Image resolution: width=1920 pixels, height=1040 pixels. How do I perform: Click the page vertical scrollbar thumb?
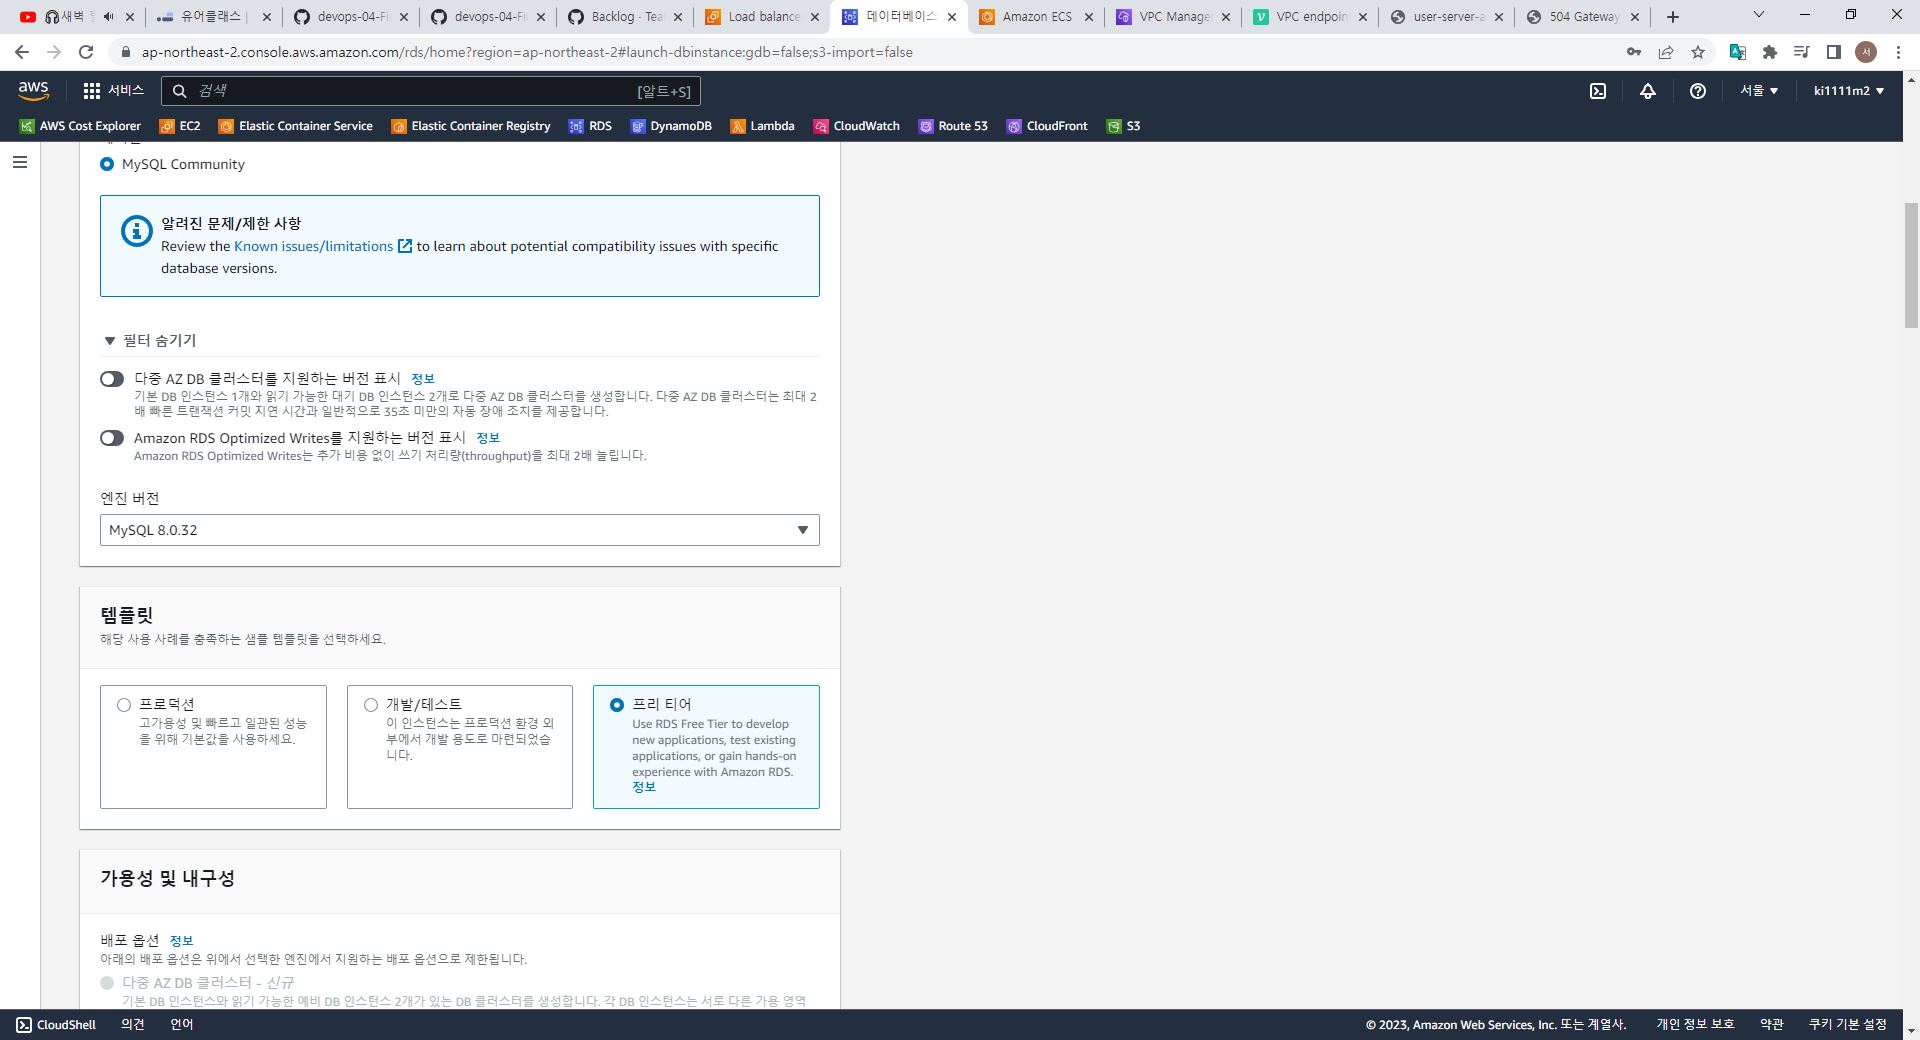coord(1911,265)
